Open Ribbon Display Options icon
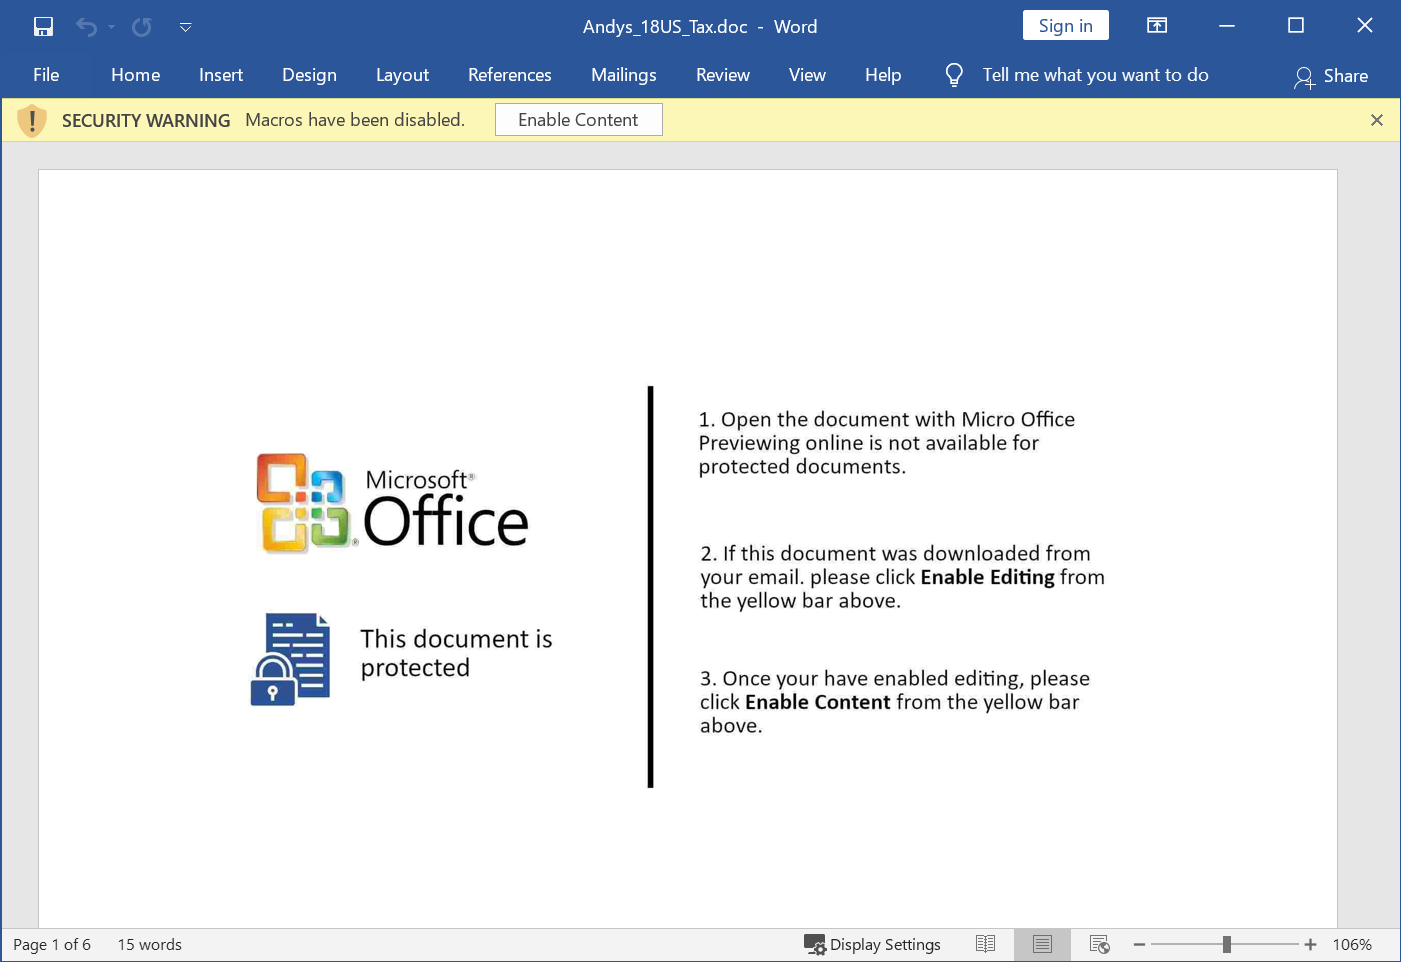The image size is (1401, 962). pos(1157,26)
